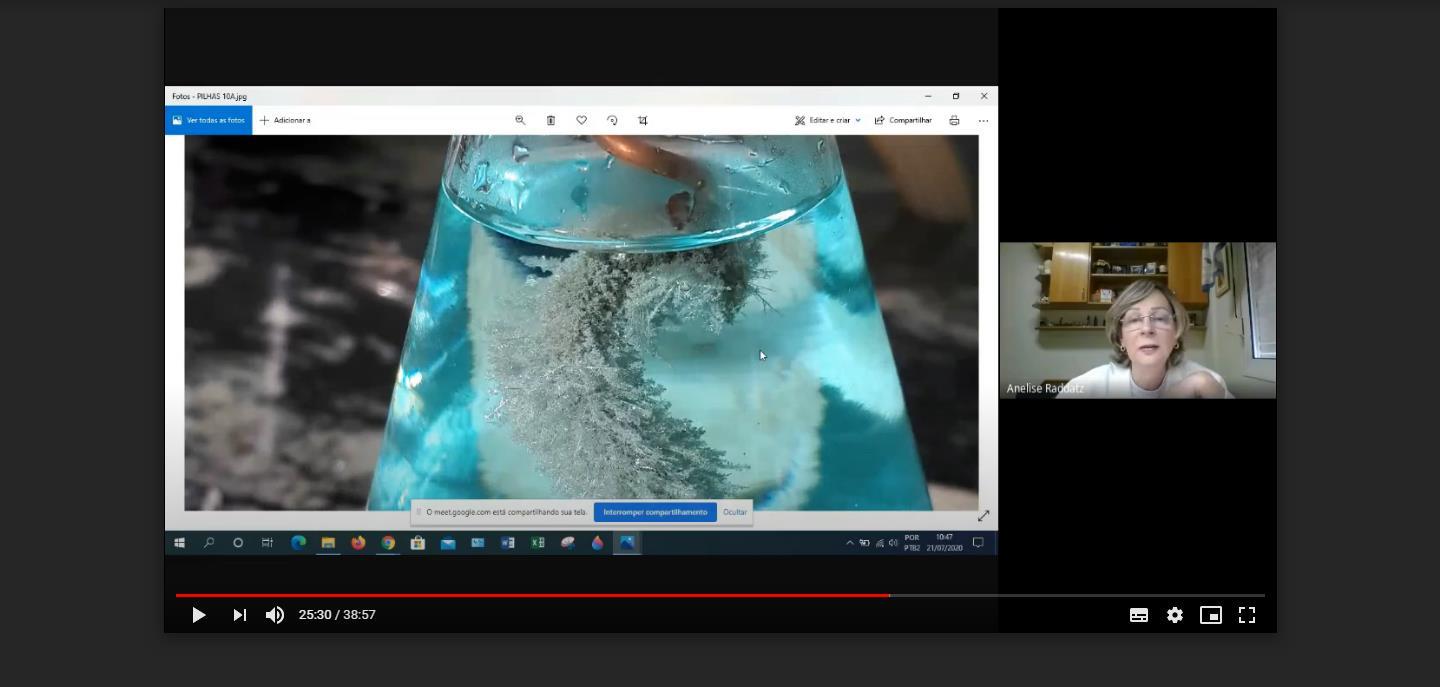1440x687 pixels.
Task: Open YouTube player settings menu
Action: (x=1175, y=615)
